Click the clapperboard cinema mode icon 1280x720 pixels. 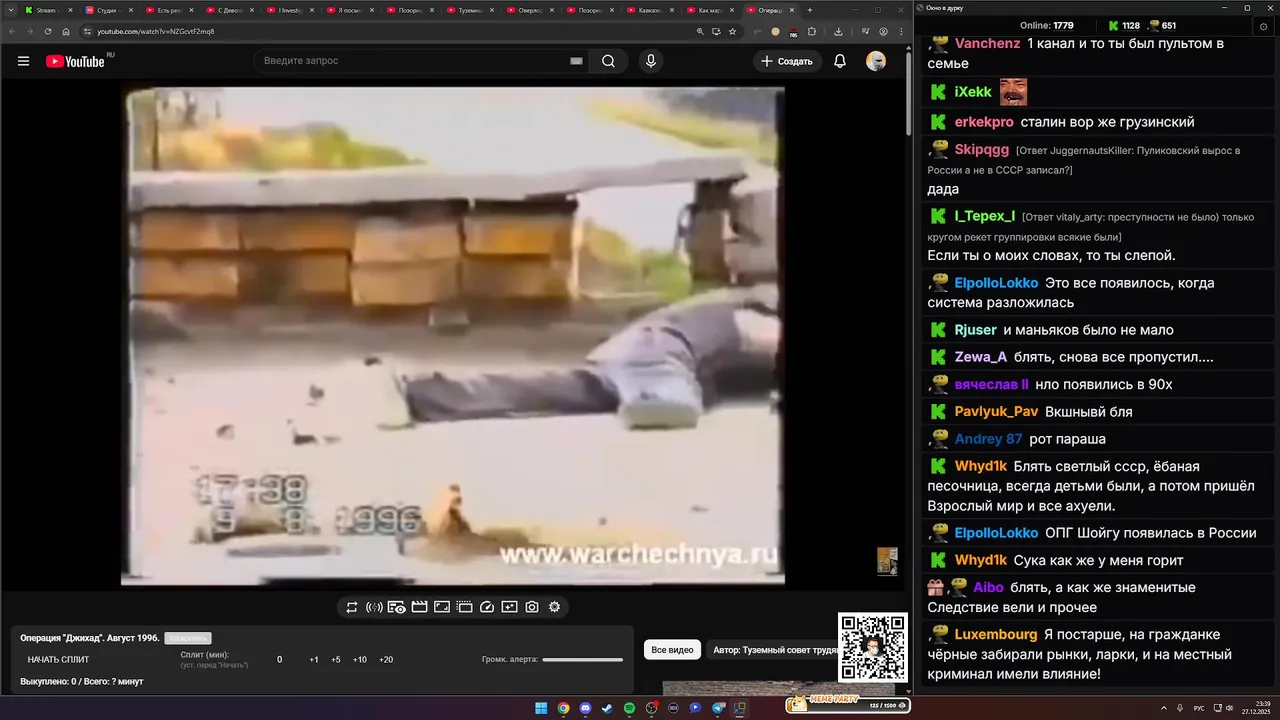point(419,607)
